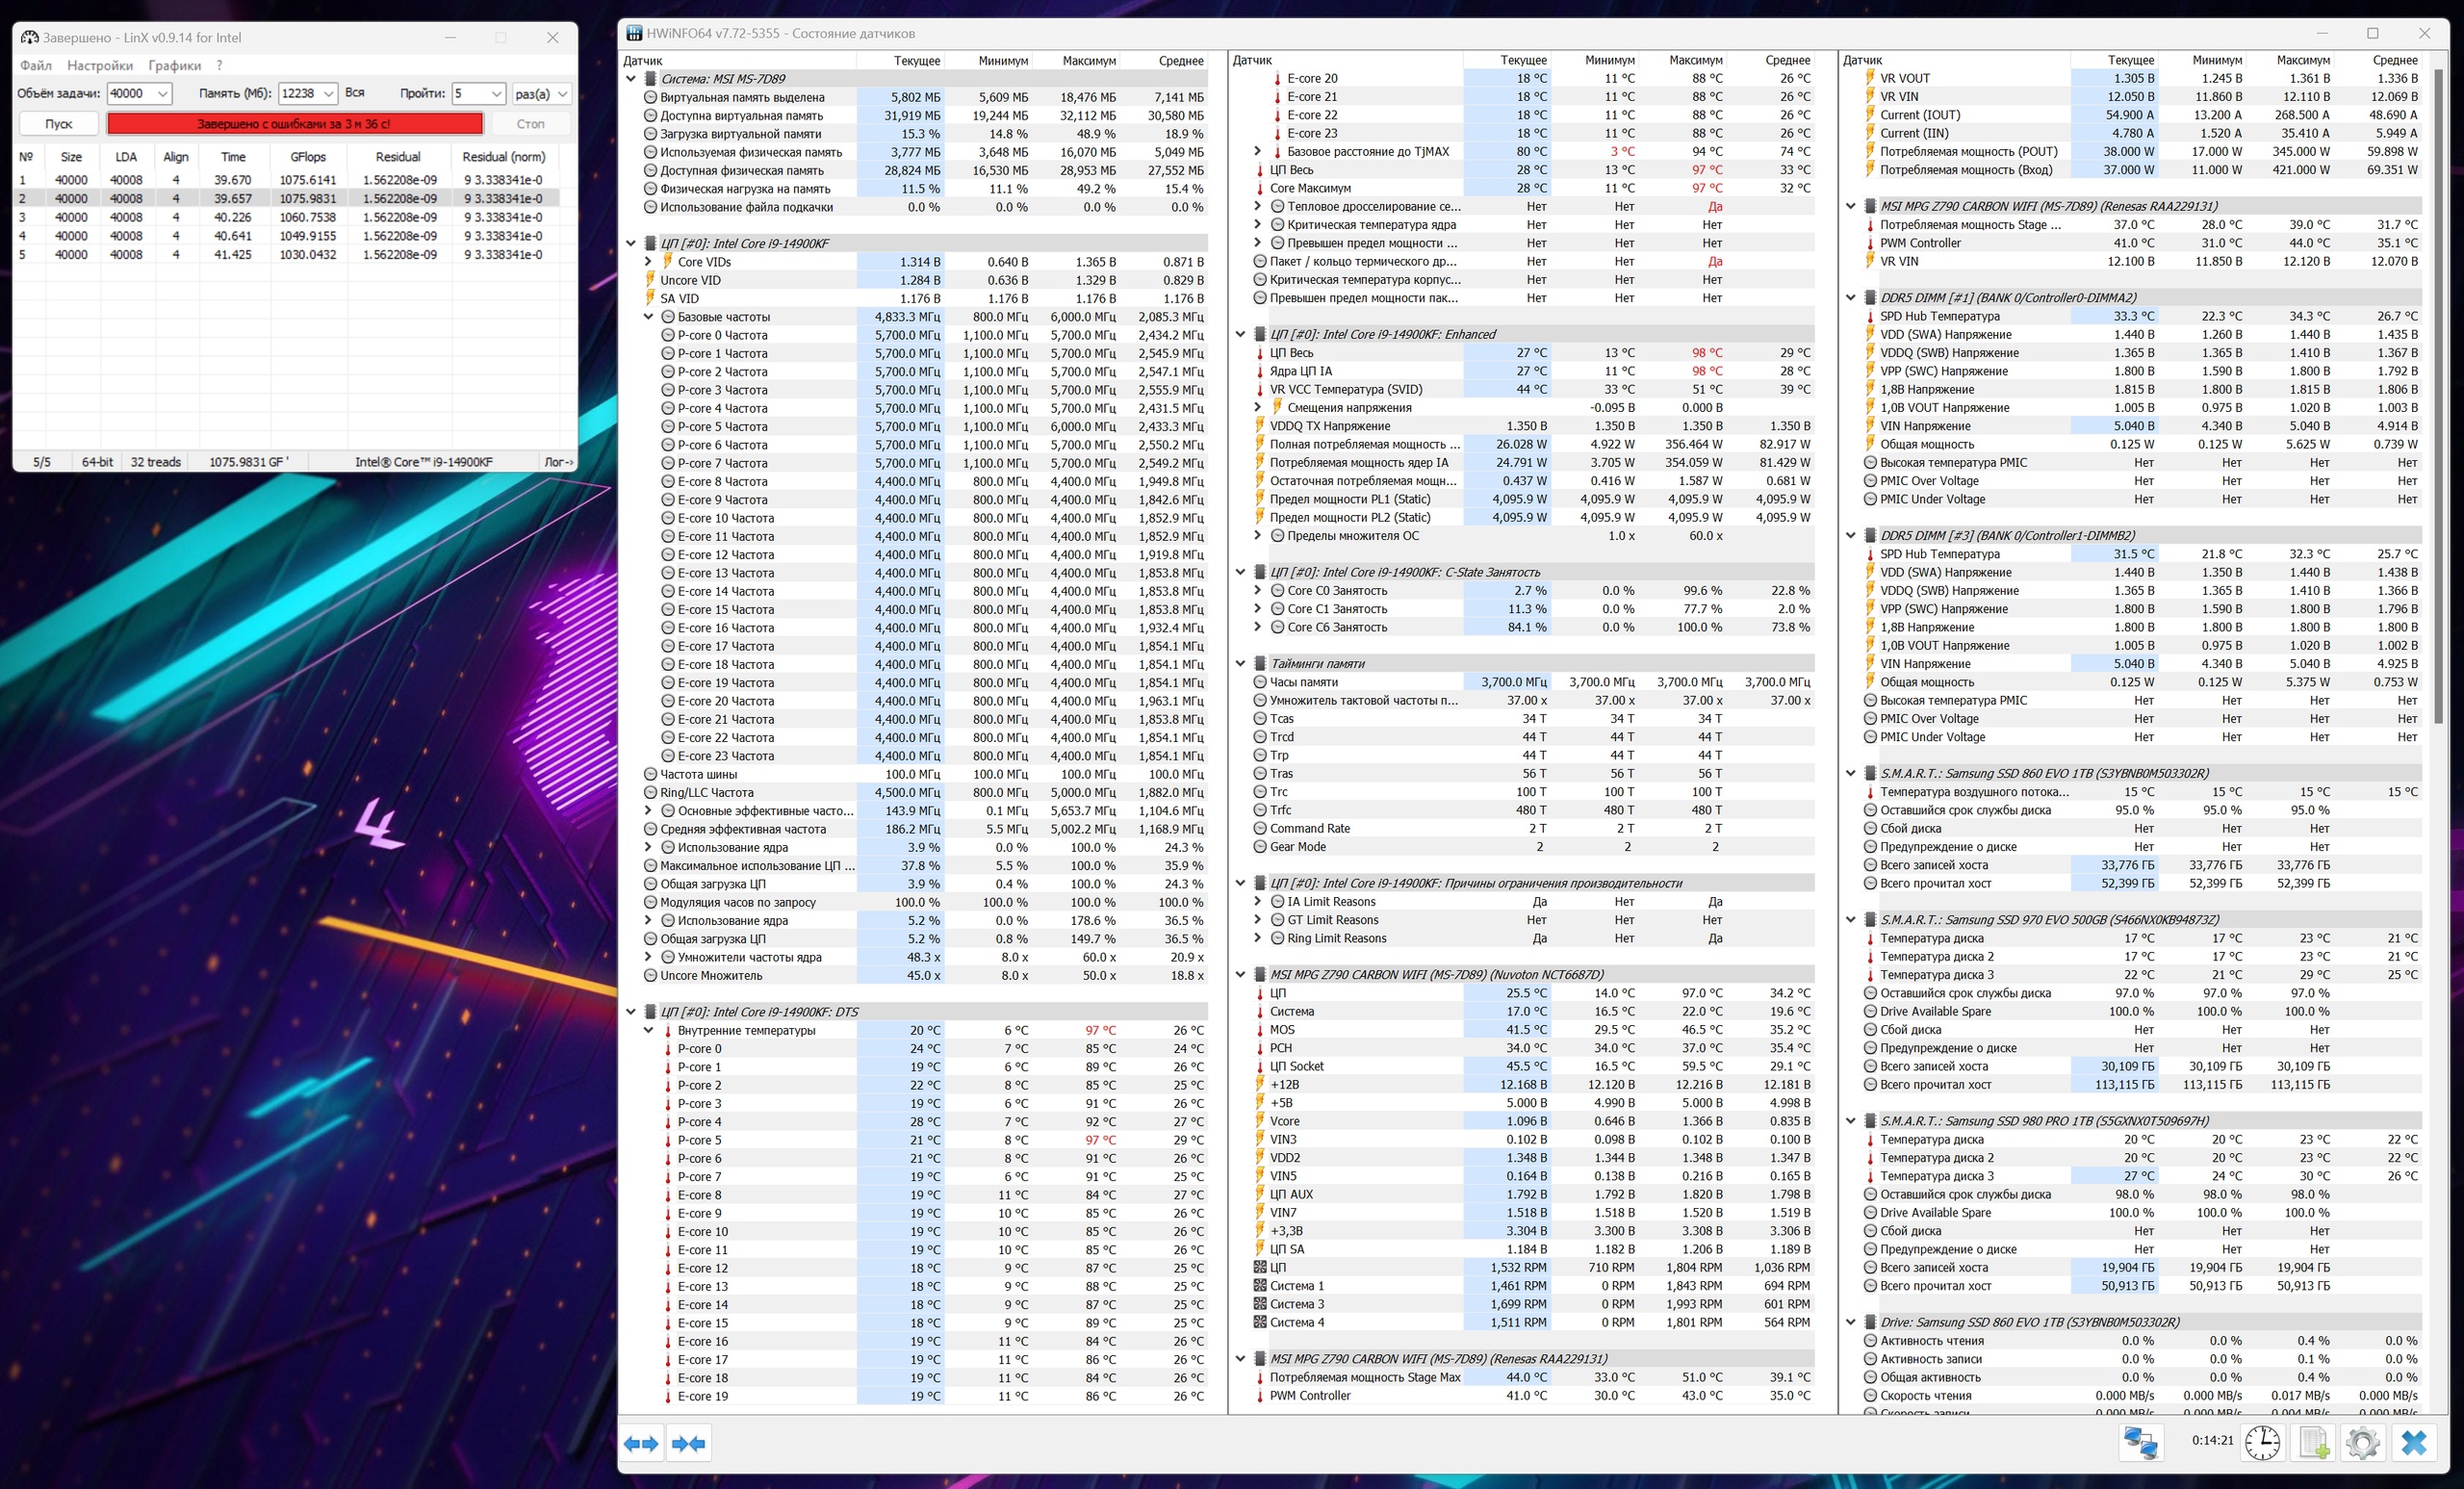
Task: Open HWiNFO sensor settings gear
Action: pyautogui.click(x=2362, y=1443)
